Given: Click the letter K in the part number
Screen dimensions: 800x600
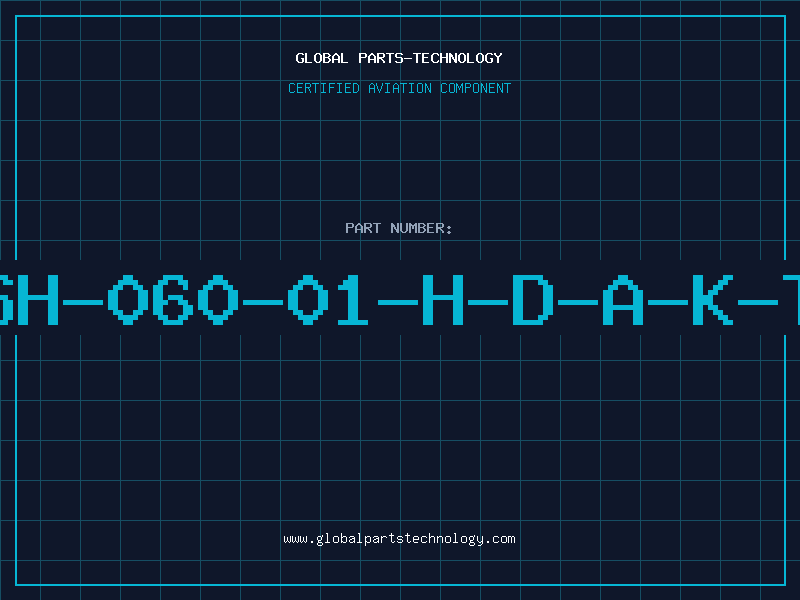Looking at the screenshot, I should point(713,299).
